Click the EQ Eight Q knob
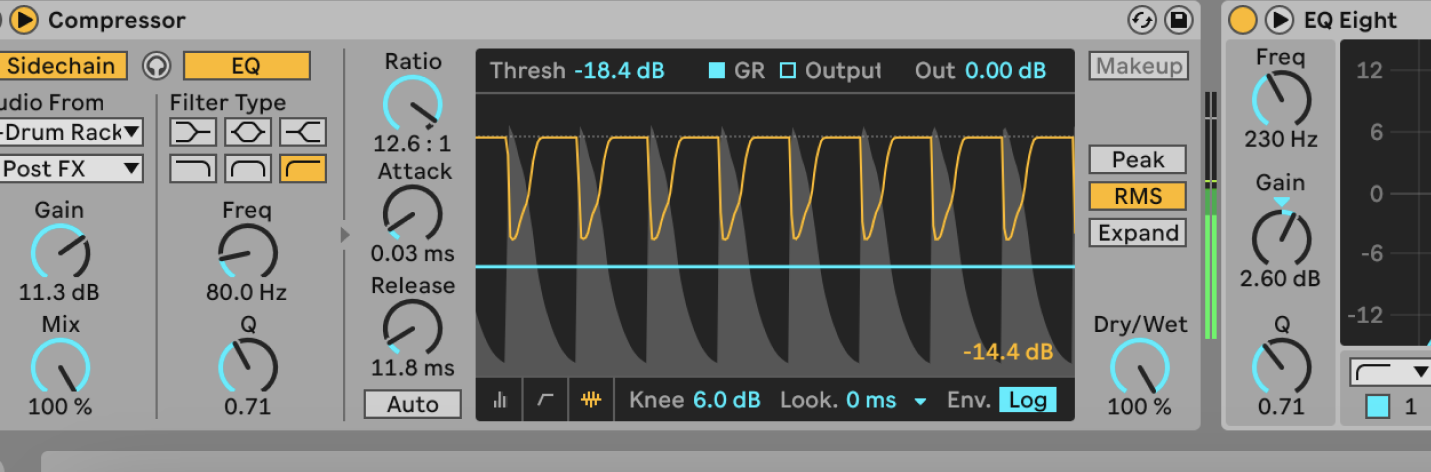1431x472 pixels. click(1281, 366)
